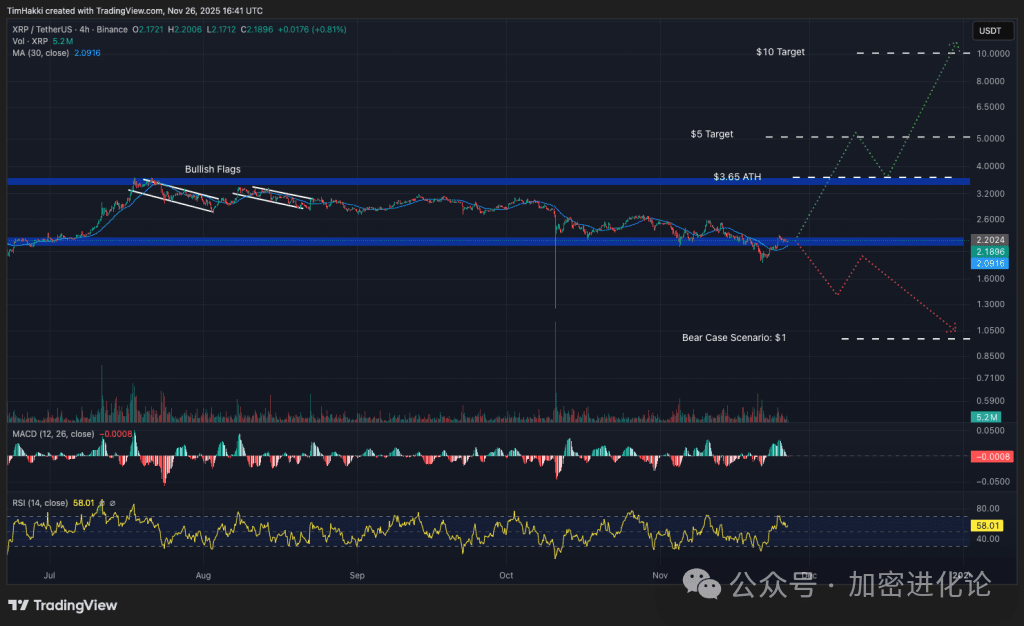Open the 4h timeframe selector in the legend
1024x626 pixels.
[84, 30]
